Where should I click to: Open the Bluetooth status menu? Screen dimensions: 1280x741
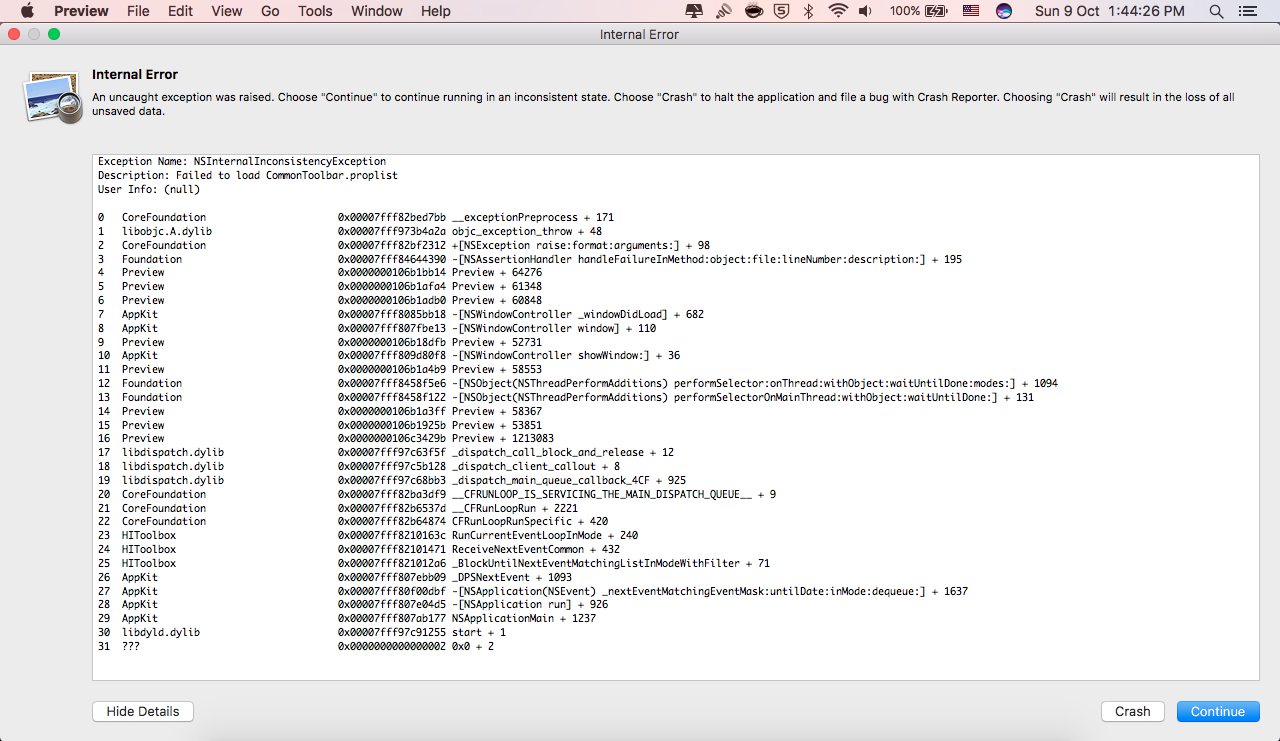(x=809, y=11)
